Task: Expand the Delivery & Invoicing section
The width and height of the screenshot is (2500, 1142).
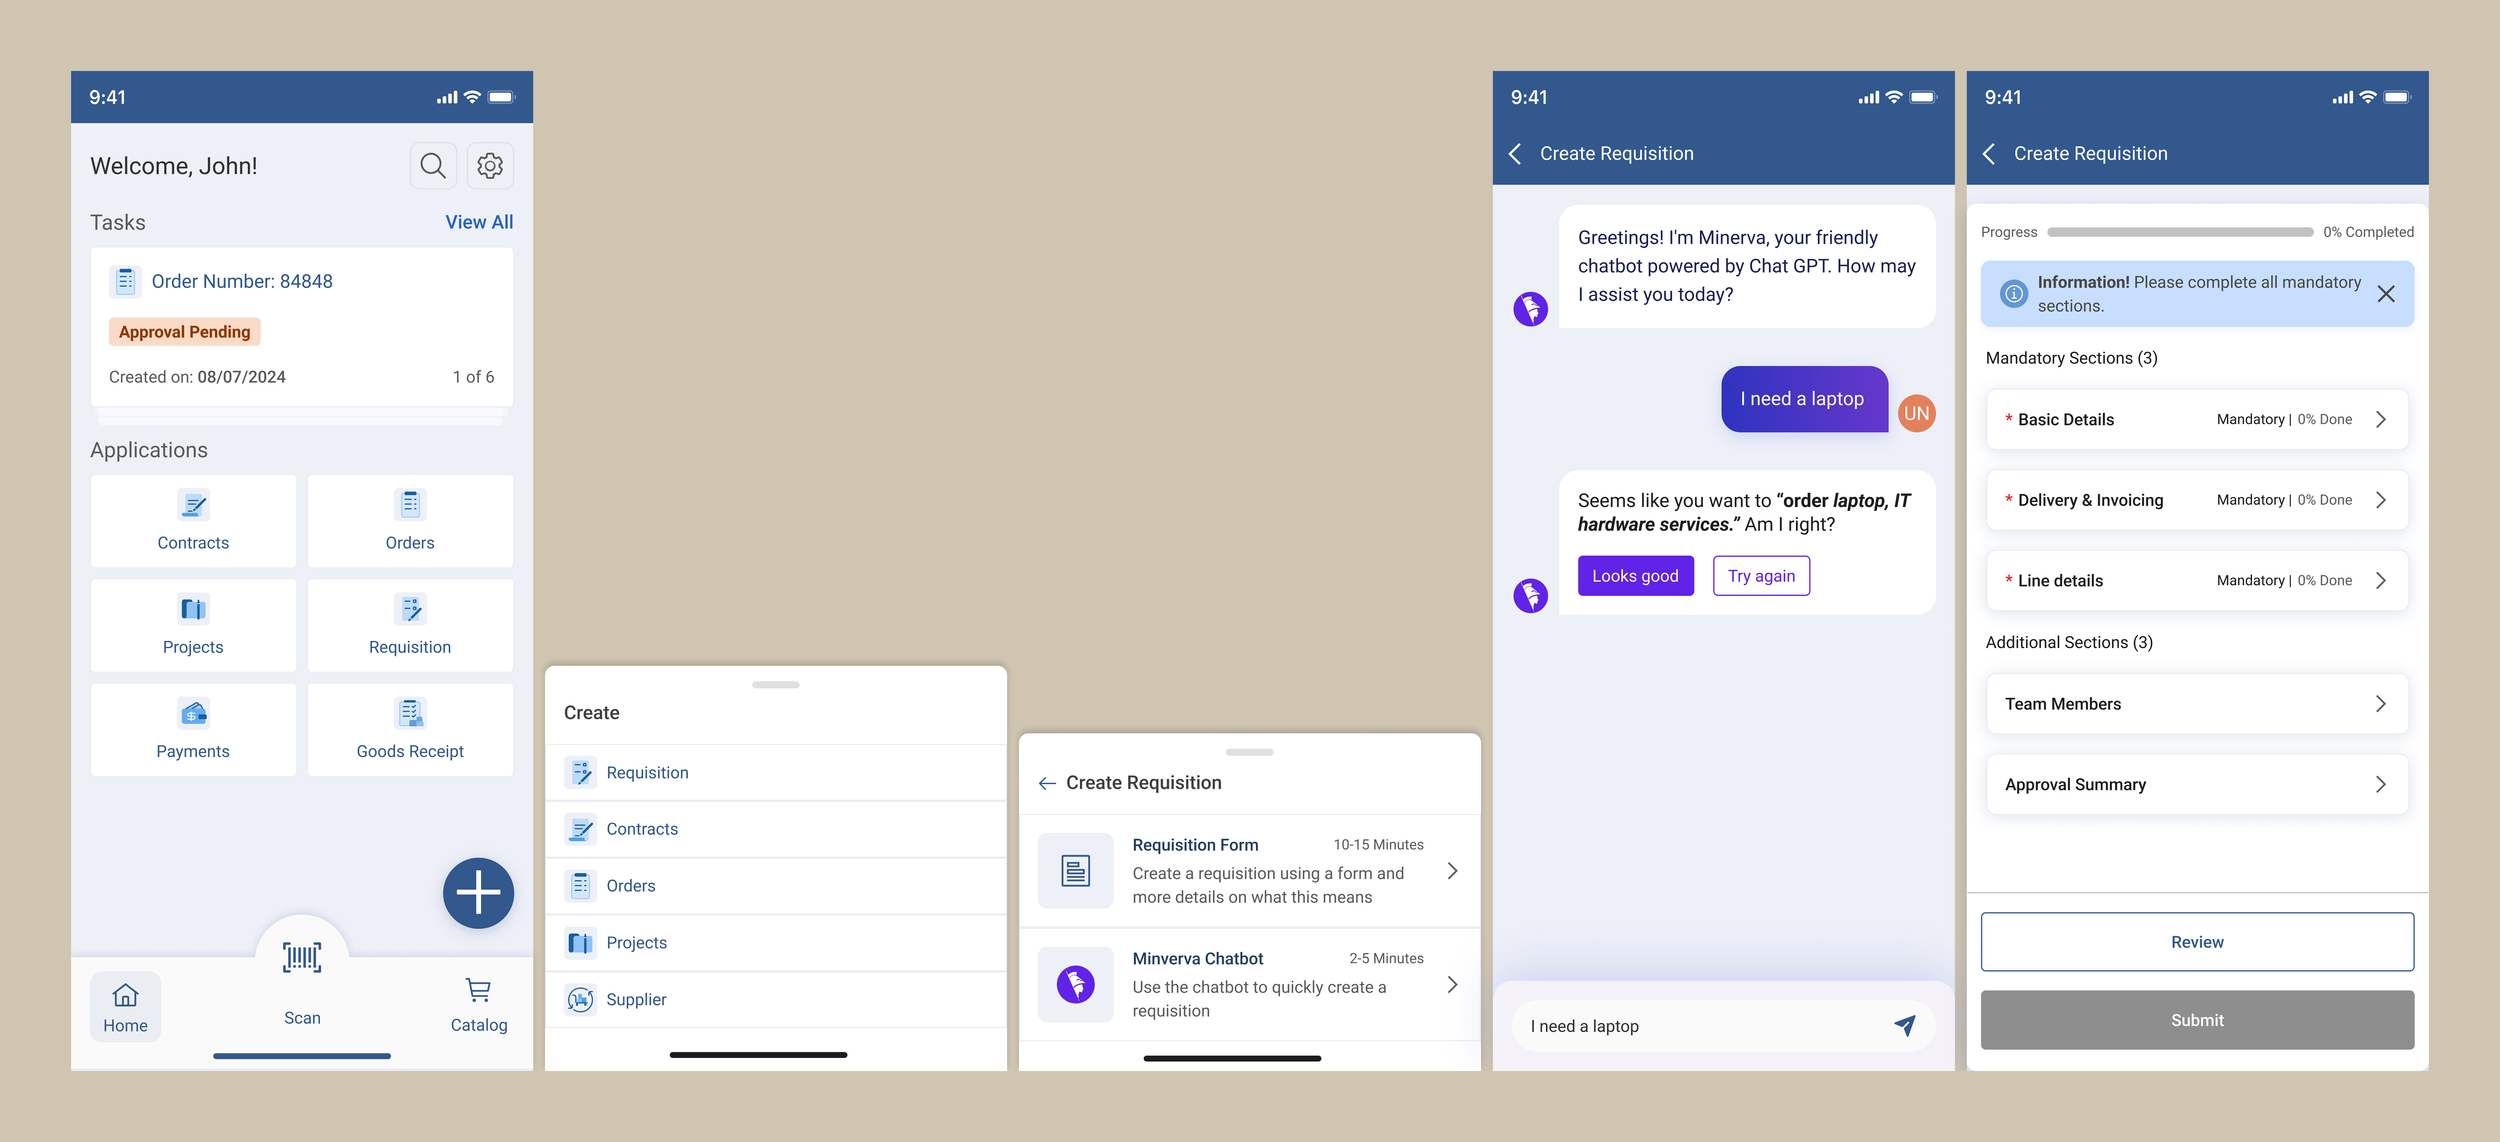Action: [2196, 500]
